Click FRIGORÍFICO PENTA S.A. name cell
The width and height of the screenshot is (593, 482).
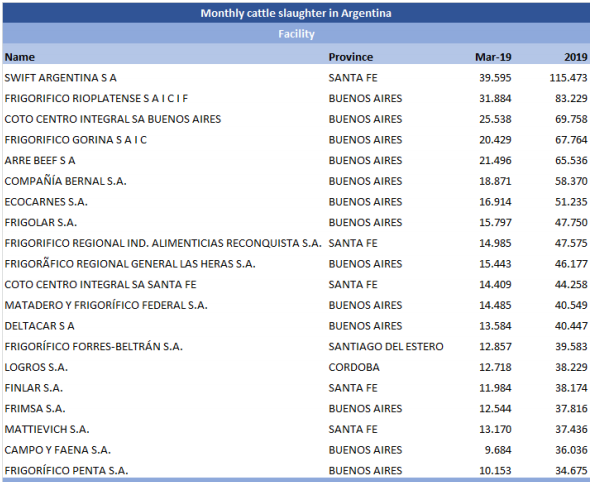click(x=67, y=471)
